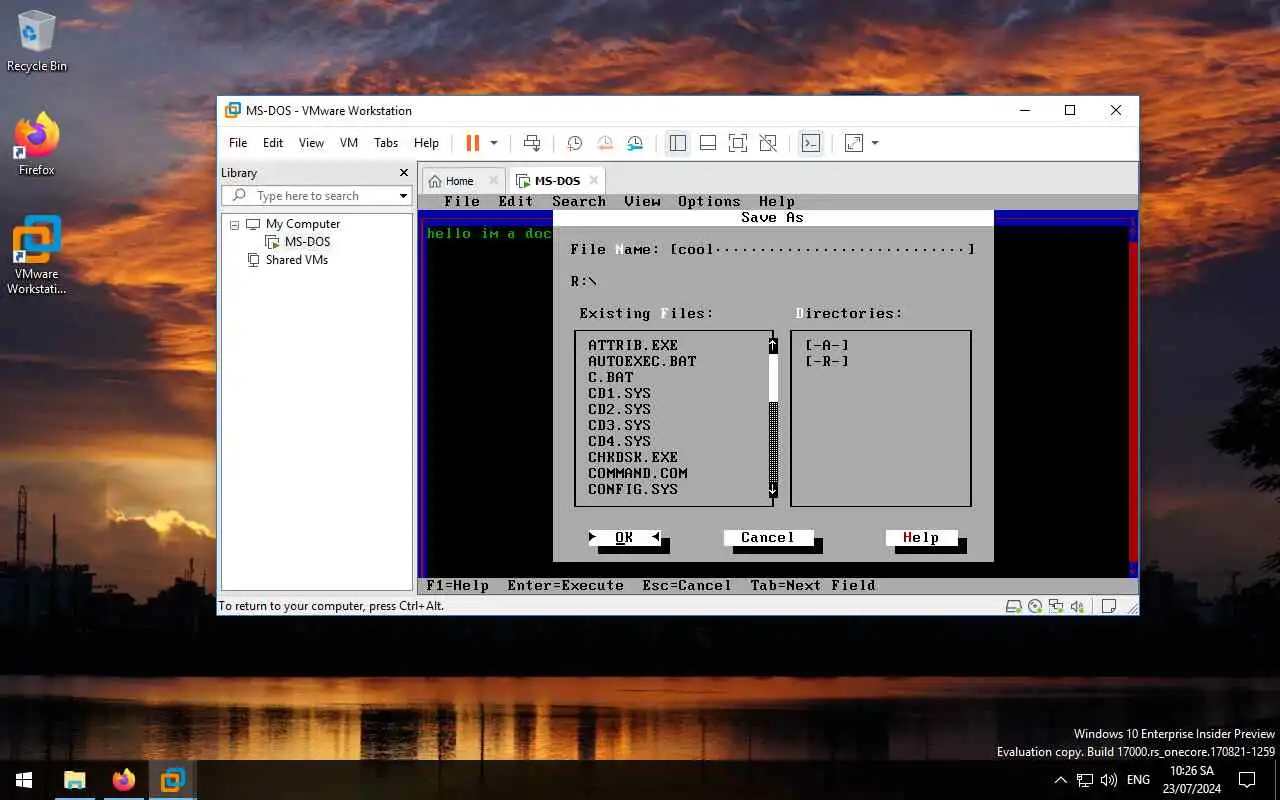Open the Library search dropdown arrow
The height and width of the screenshot is (800, 1280).
(403, 196)
